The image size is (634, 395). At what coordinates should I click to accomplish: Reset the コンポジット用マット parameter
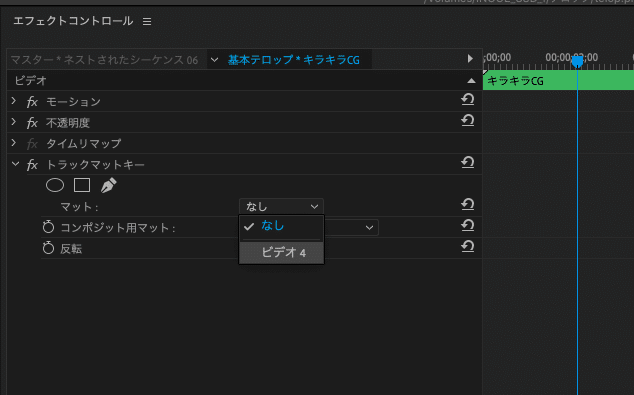(x=467, y=226)
